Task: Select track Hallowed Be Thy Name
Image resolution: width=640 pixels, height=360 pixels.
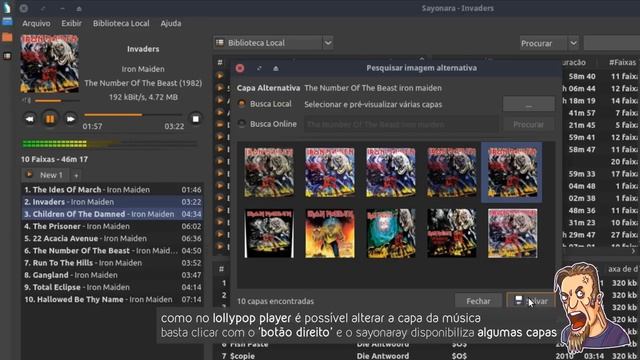Action: (x=112, y=300)
